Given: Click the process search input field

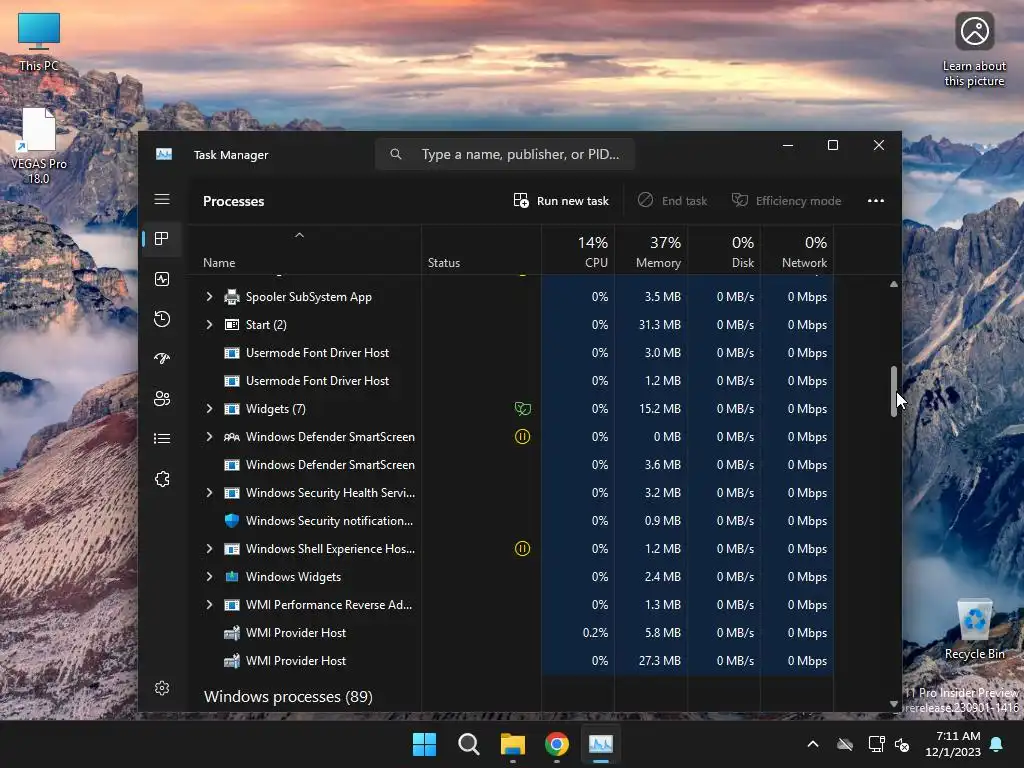Looking at the screenshot, I should (x=504, y=154).
